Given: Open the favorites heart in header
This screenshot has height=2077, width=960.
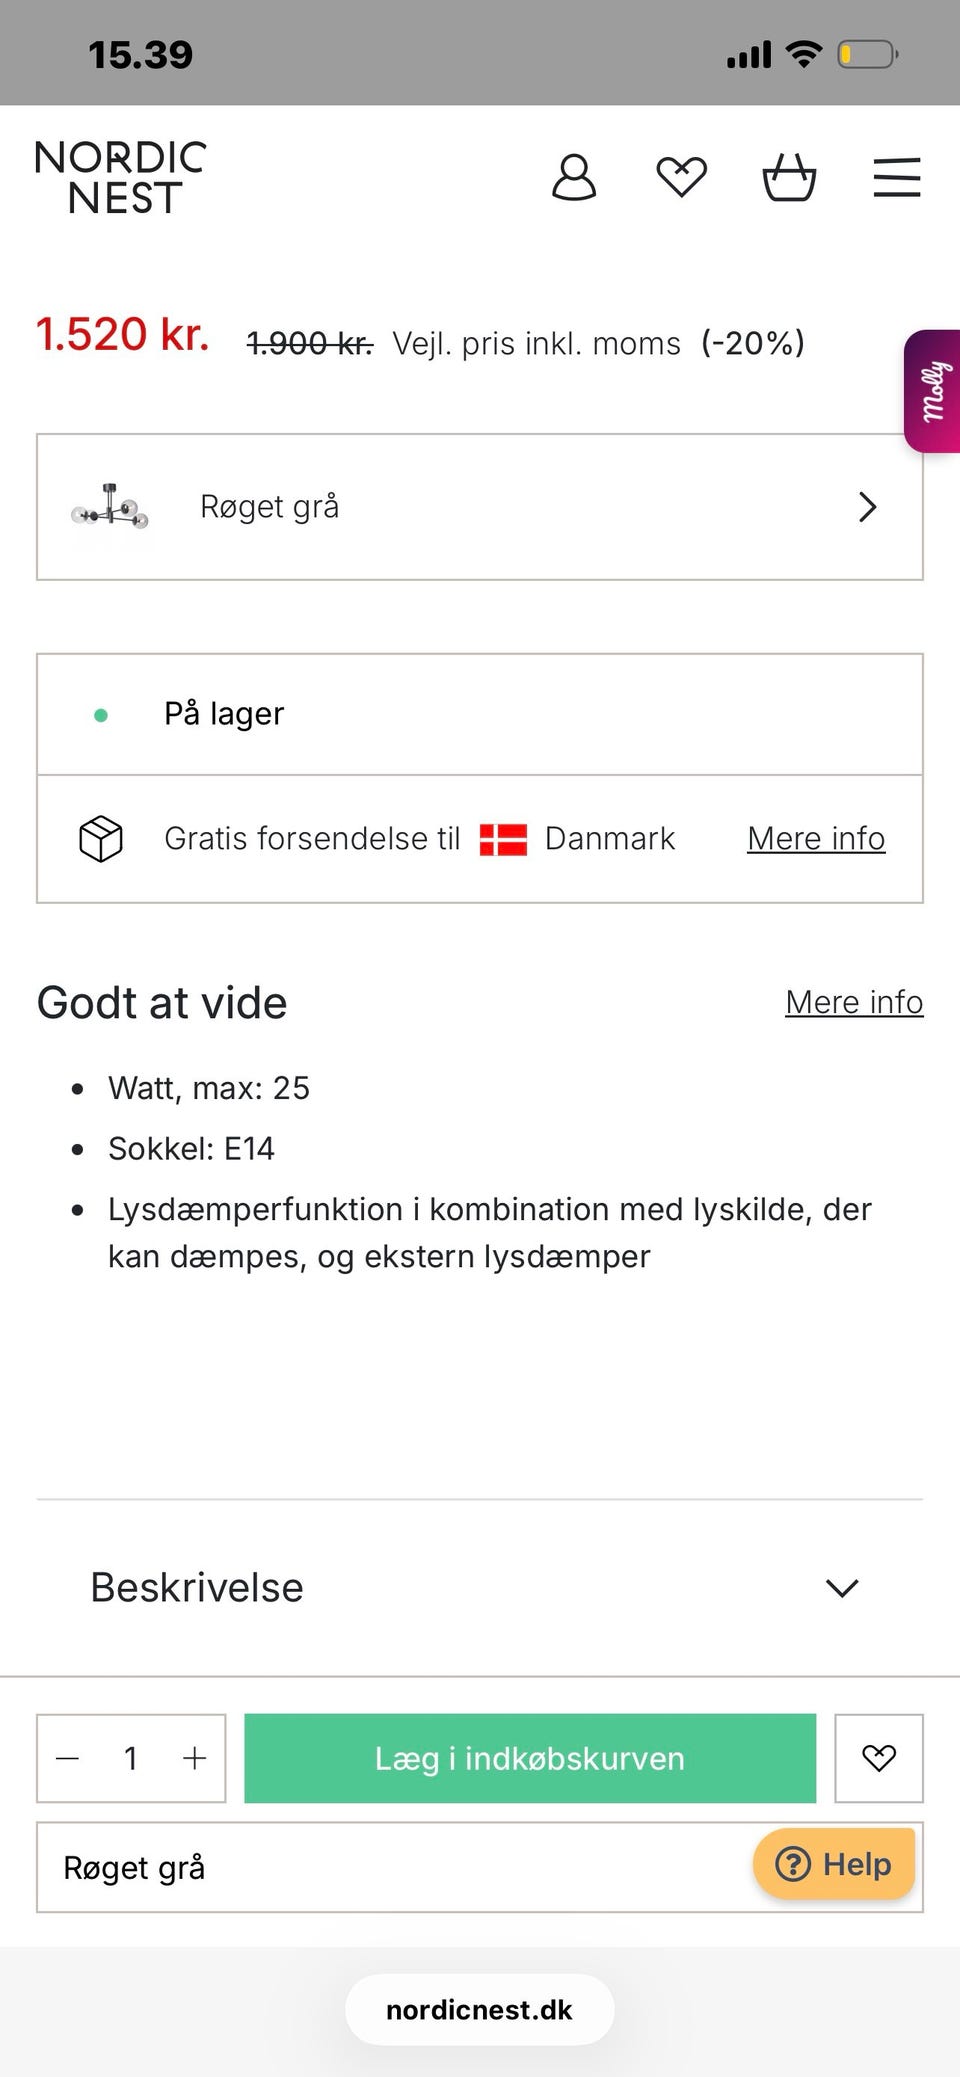Looking at the screenshot, I should 682,178.
